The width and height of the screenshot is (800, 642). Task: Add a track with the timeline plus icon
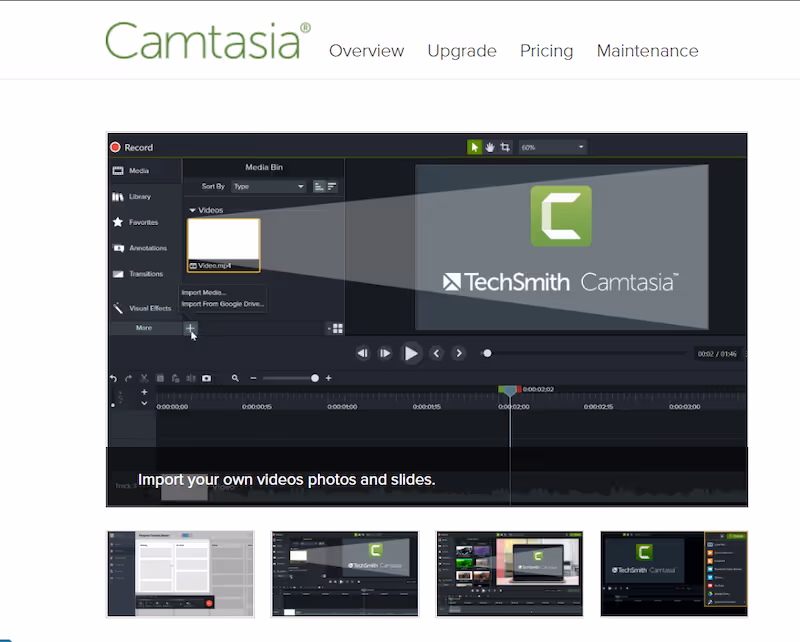point(144,392)
